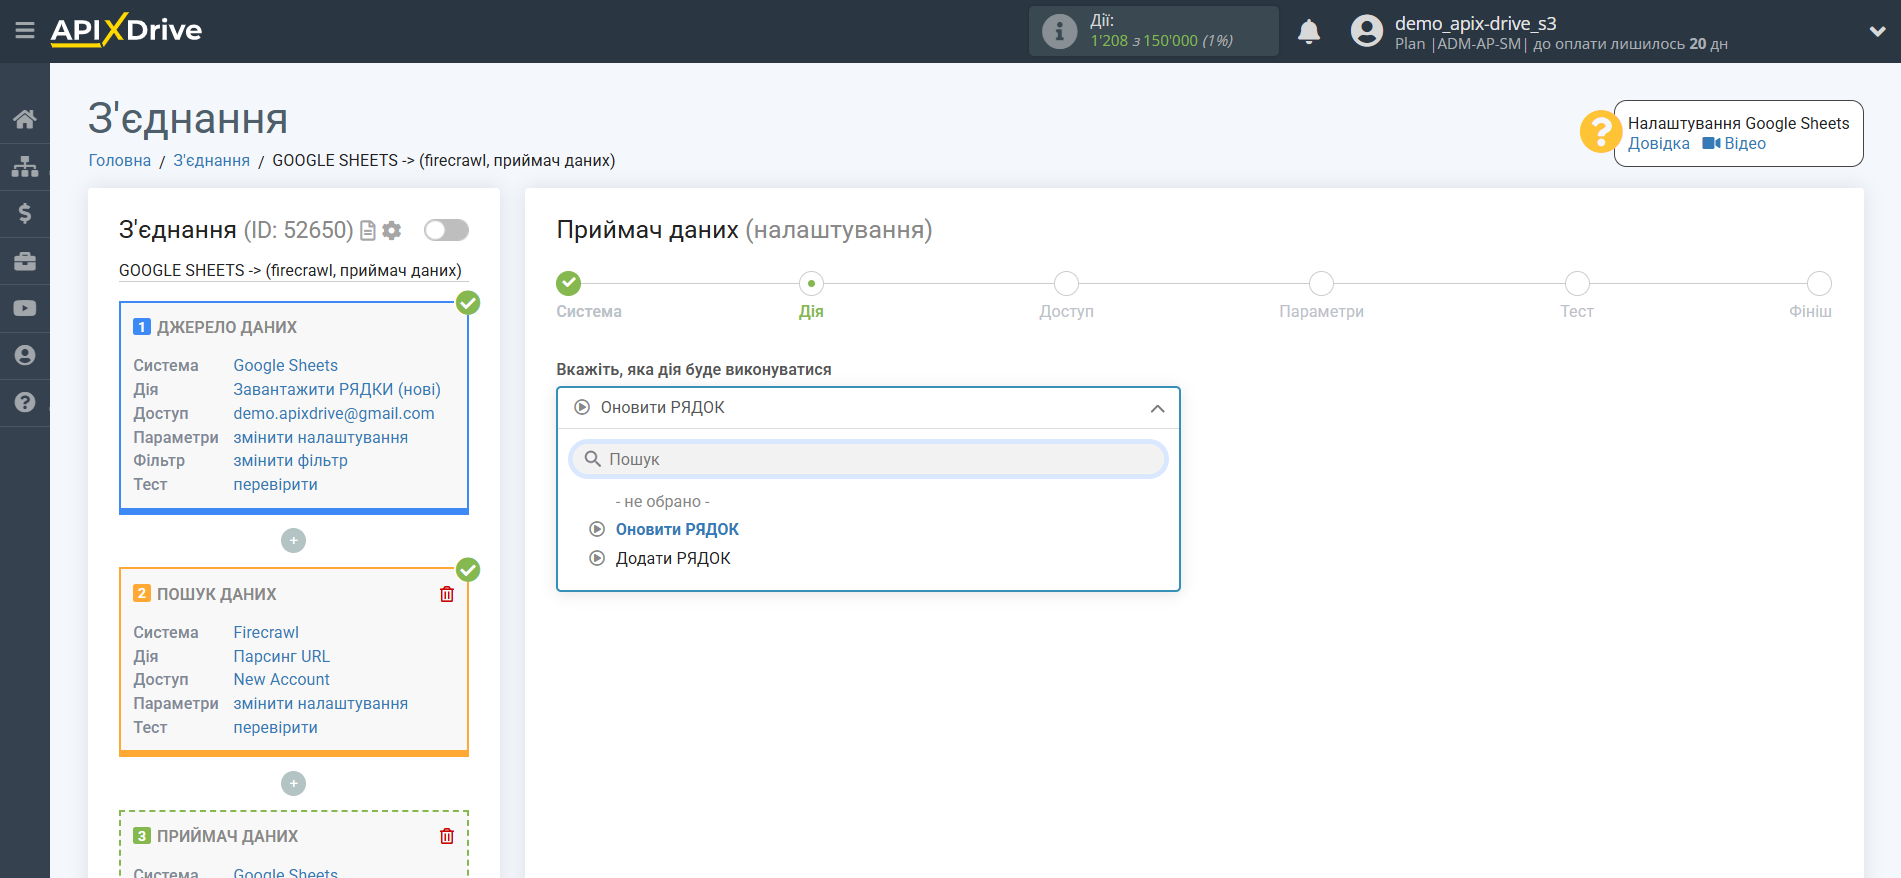Click the ДЖЕРЕЛО ДАНИХ header

coord(226,328)
